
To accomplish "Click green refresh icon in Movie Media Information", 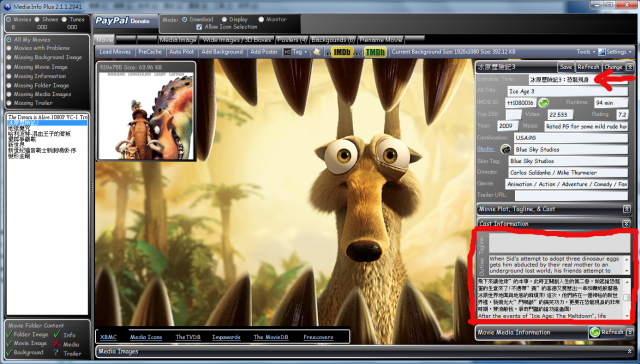I will click(x=595, y=332).
